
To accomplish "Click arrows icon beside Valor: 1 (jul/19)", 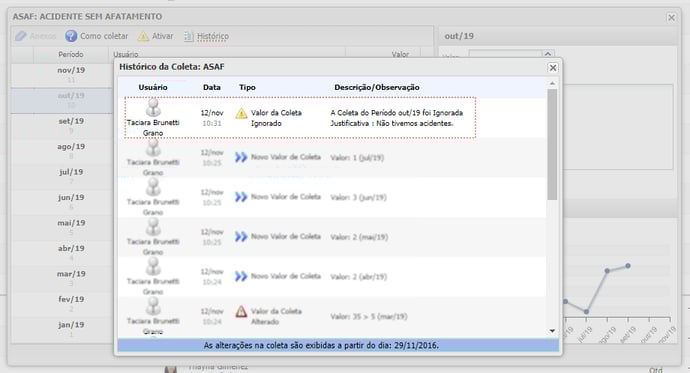I will coord(241,157).
